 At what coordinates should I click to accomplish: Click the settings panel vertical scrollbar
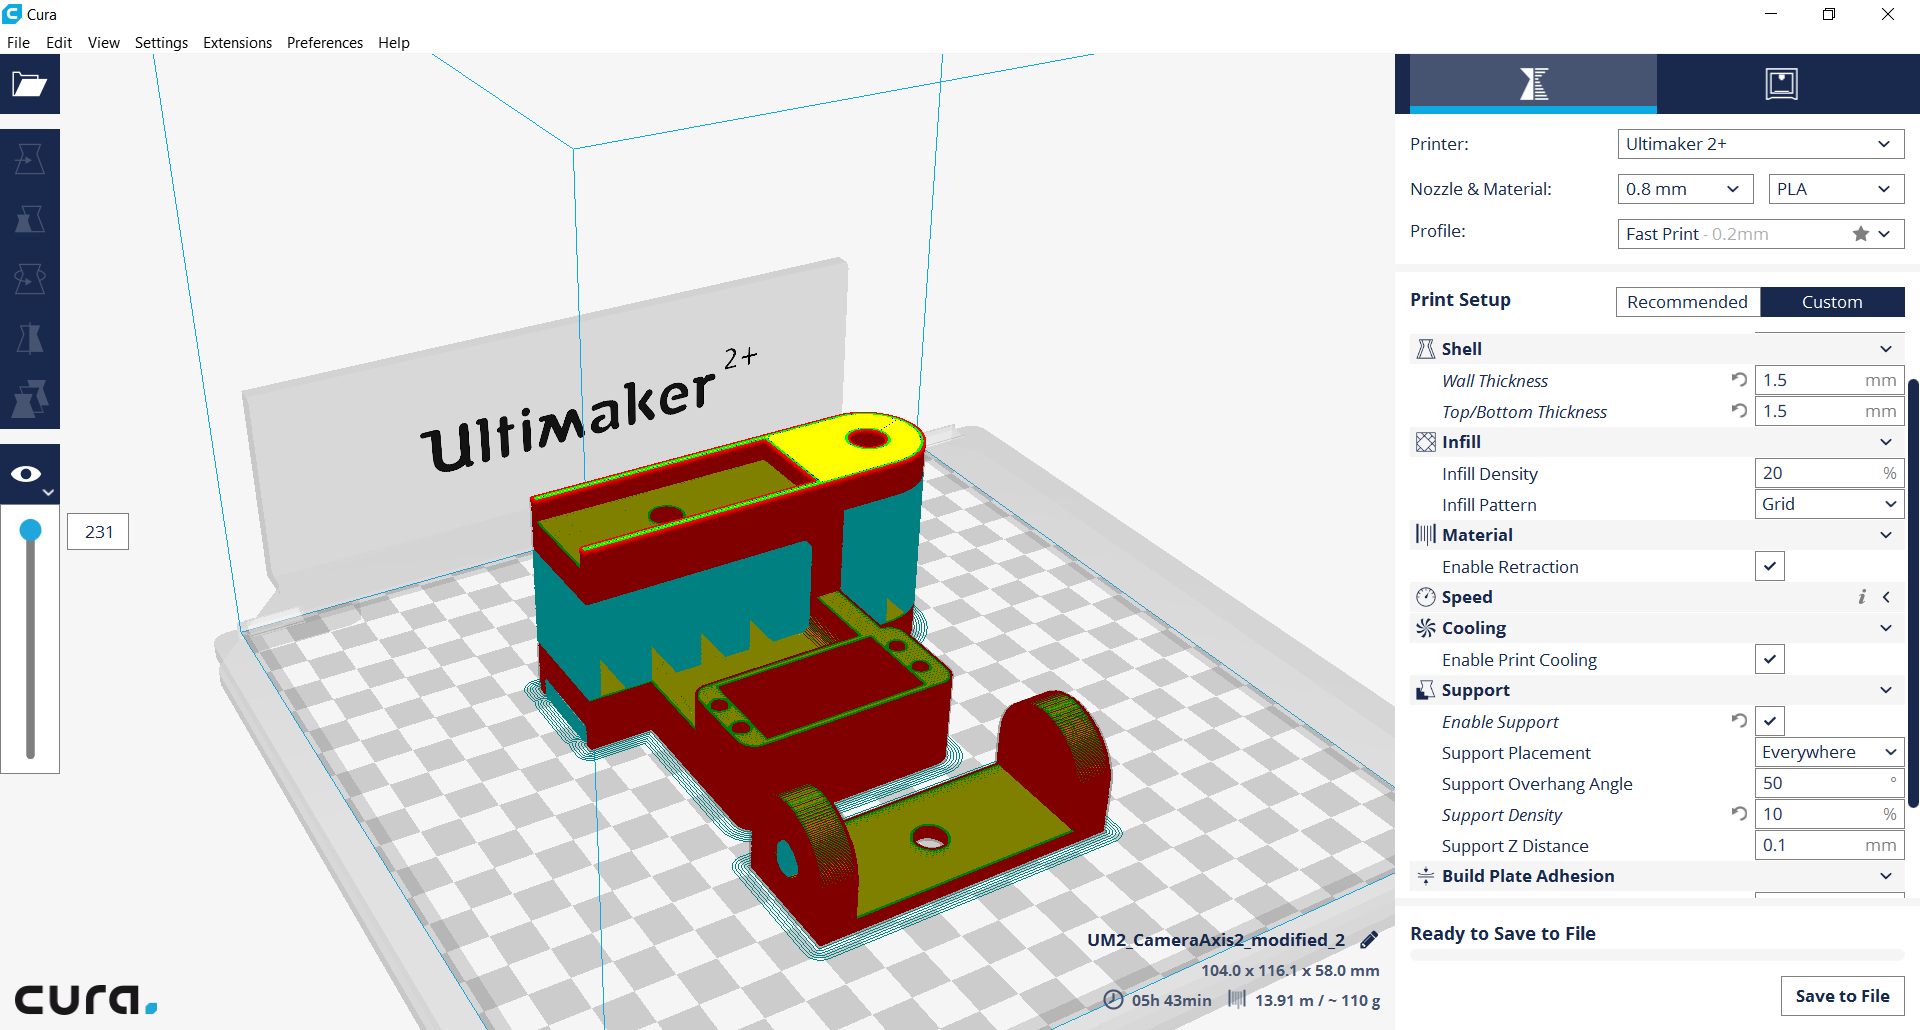pyautogui.click(x=1914, y=593)
